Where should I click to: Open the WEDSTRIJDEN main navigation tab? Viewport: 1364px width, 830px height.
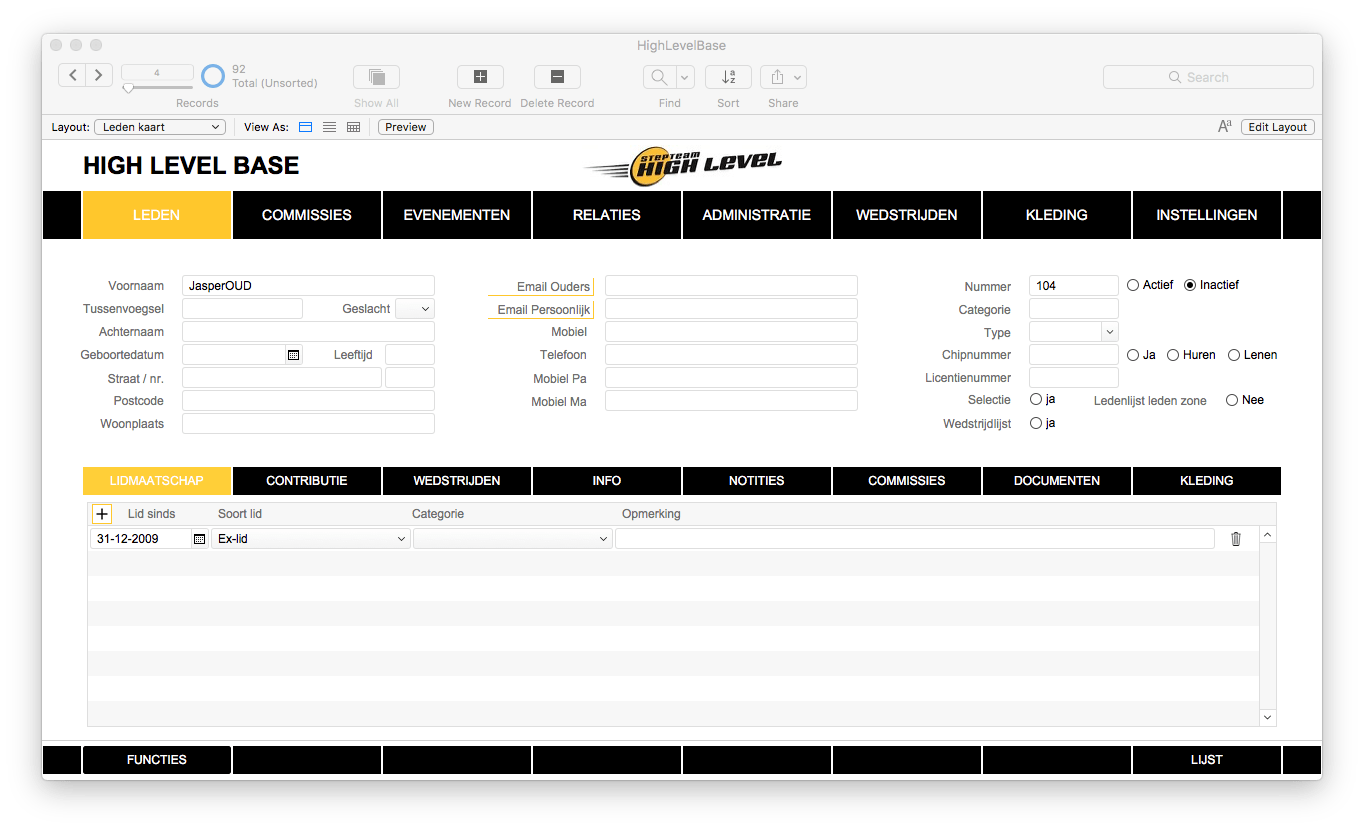(907, 215)
